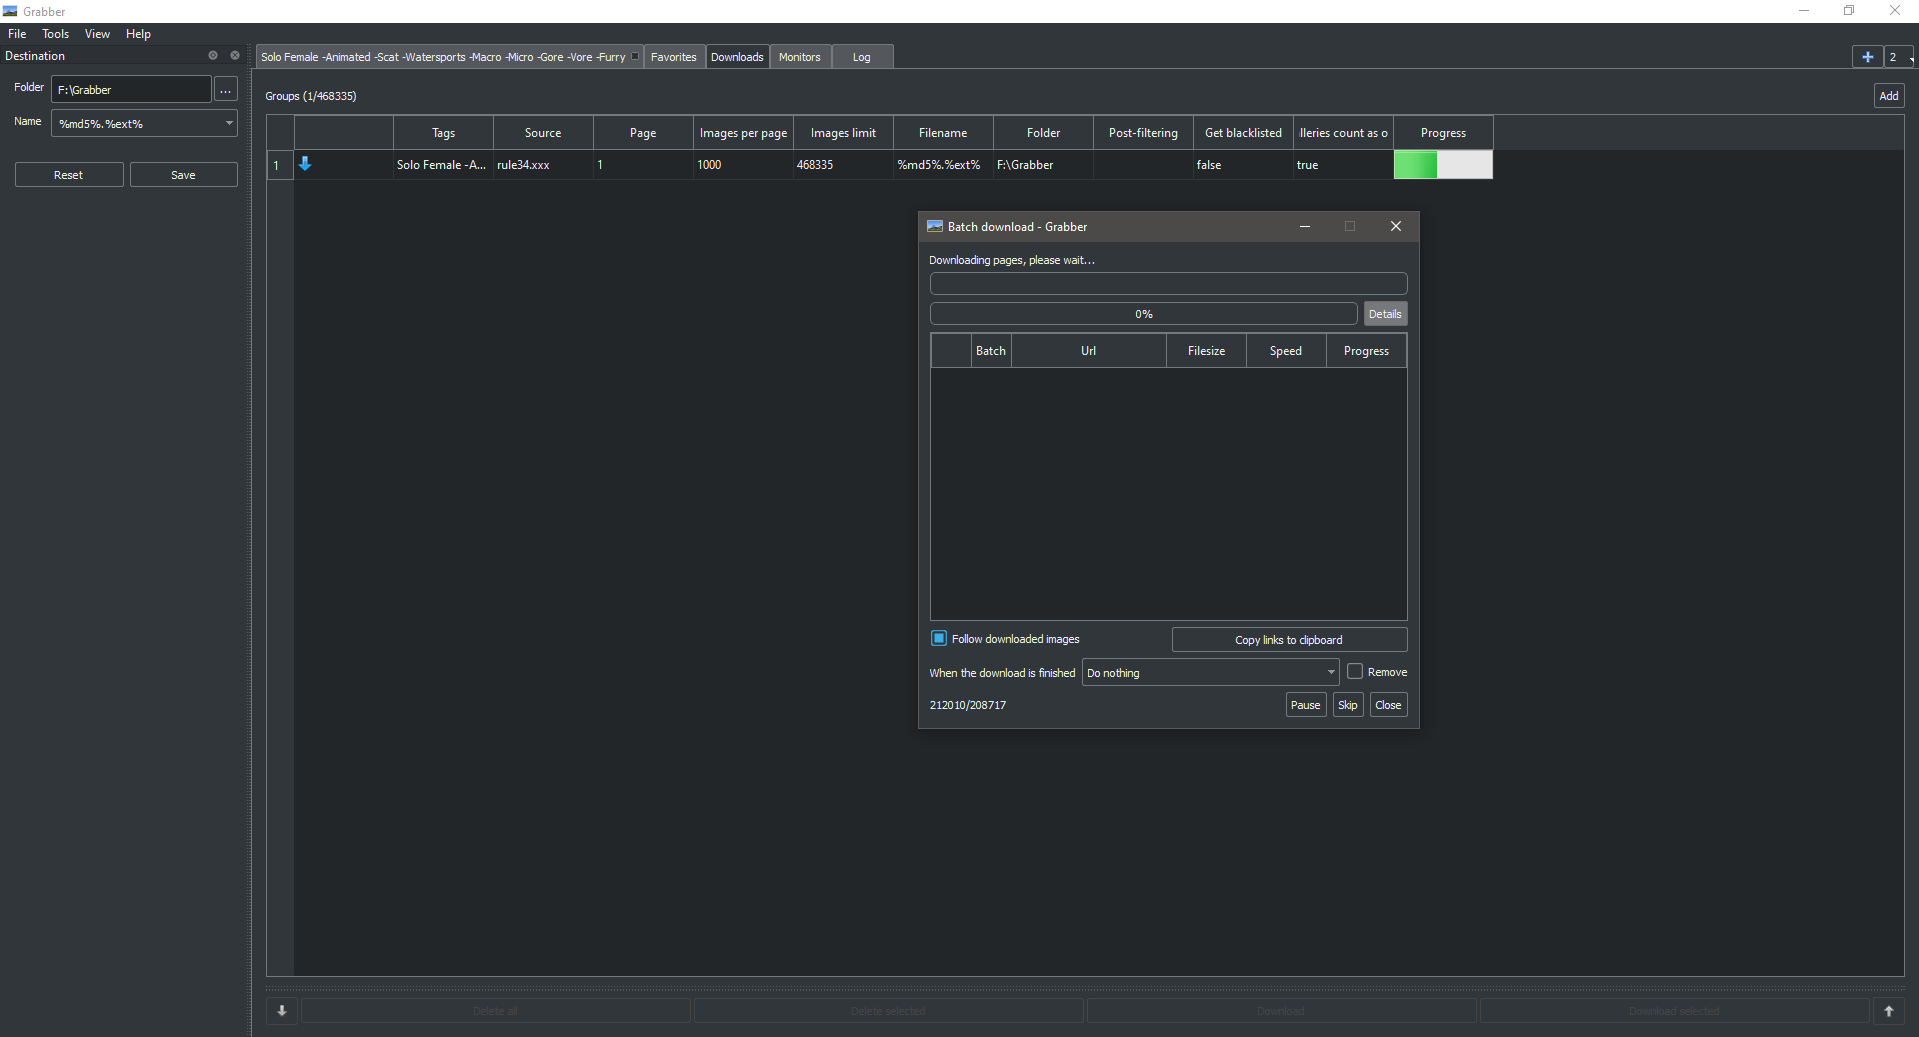This screenshot has height=1037, width=1919.
Task: Click the 0% progress bar in the dialog
Action: tap(1143, 313)
